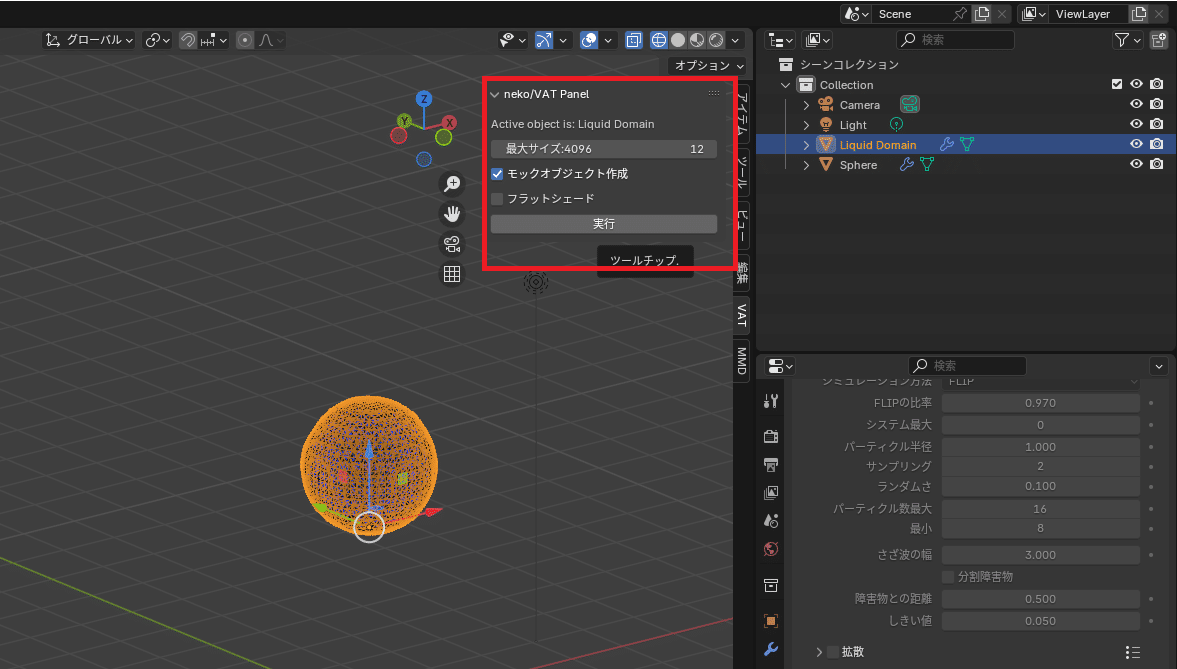This screenshot has width=1177, height=669.
Task: Switch to MMD sidebar tab
Action: [x=742, y=360]
